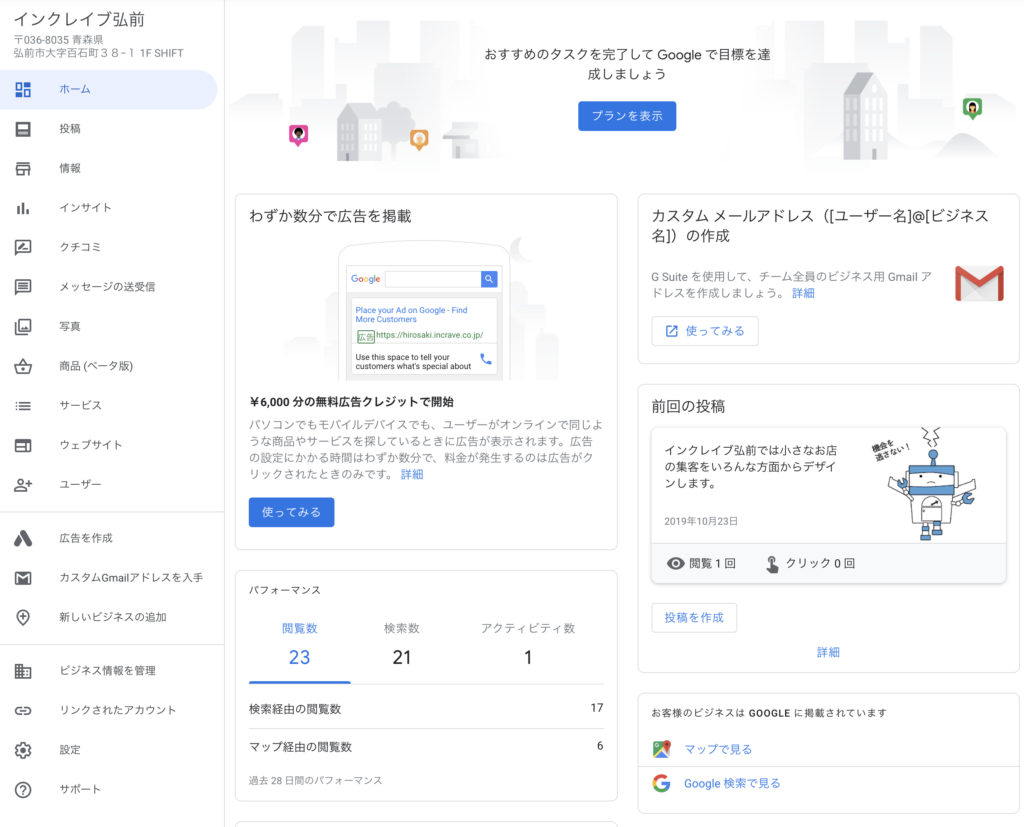1024x827 pixels.
Task: Open the ホーム menu item
Action: [108, 89]
